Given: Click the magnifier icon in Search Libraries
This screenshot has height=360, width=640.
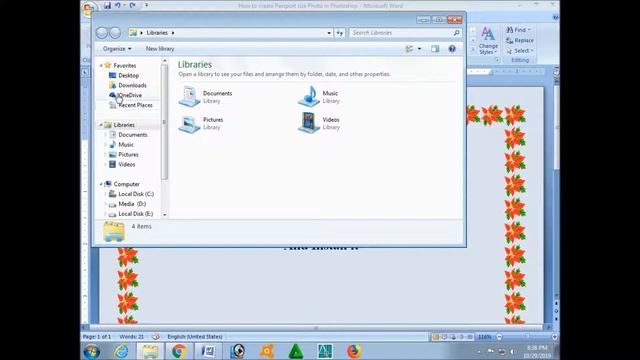Looking at the screenshot, I should (456, 33).
